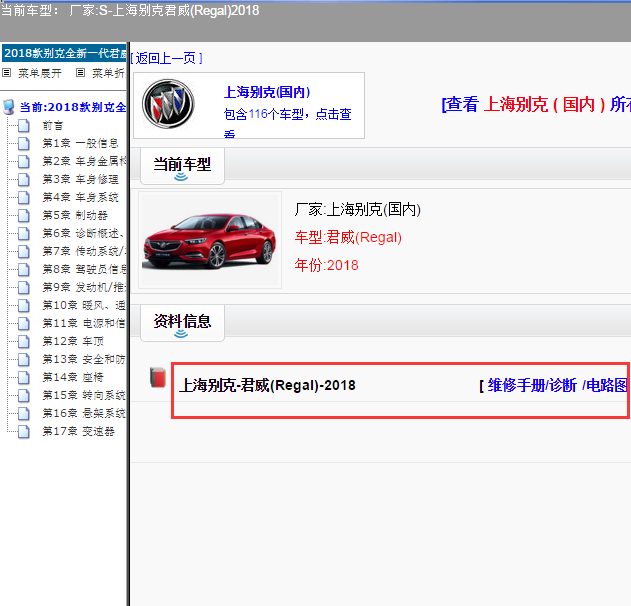Click page icon next to 第3章 车身修理
The width and height of the screenshot is (631, 606).
pyautogui.click(x=24, y=179)
